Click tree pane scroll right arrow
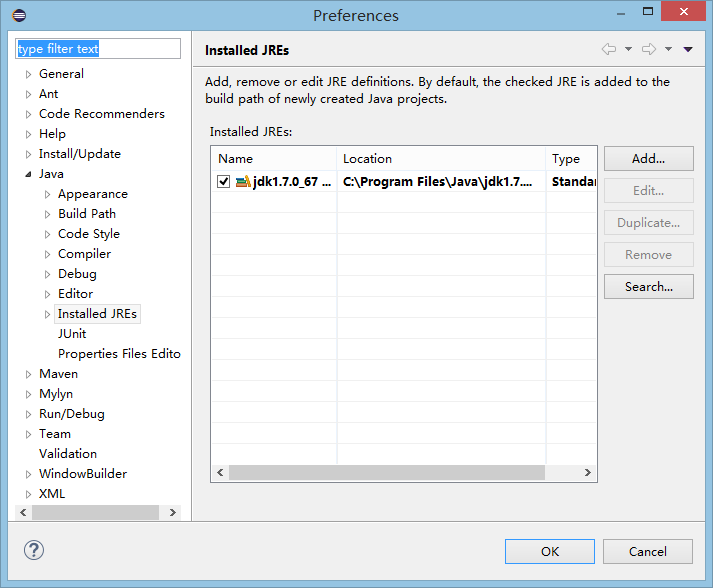This screenshot has width=713, height=588. (173, 513)
